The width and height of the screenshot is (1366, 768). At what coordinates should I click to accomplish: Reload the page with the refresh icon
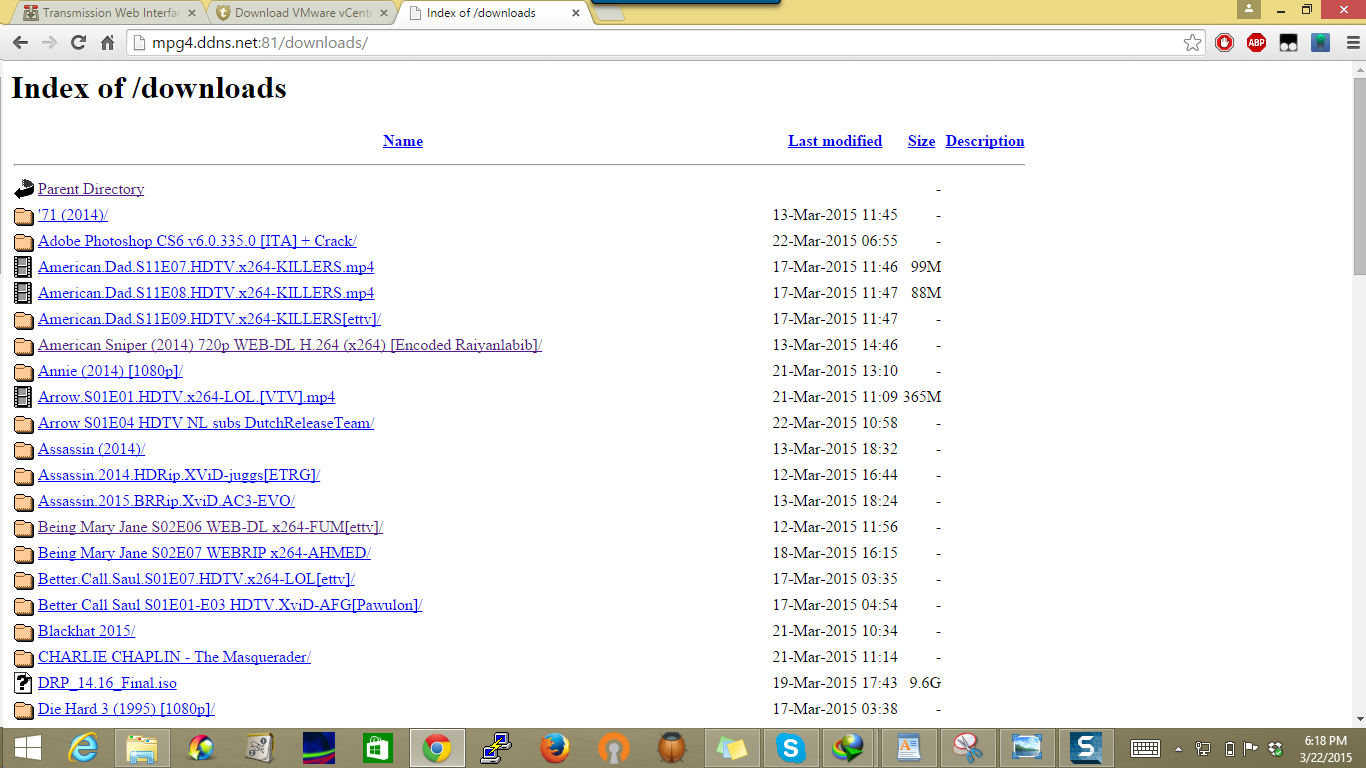[x=78, y=43]
